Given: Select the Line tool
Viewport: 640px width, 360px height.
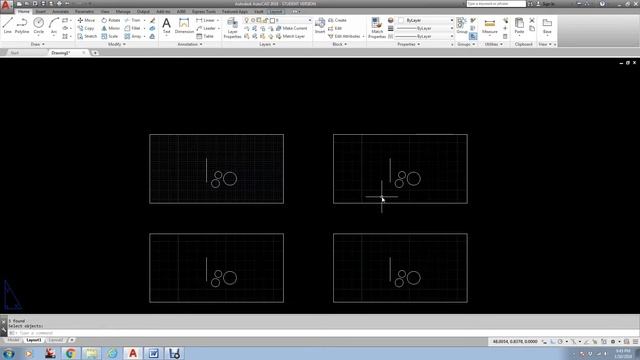Looking at the screenshot, I should [7, 25].
